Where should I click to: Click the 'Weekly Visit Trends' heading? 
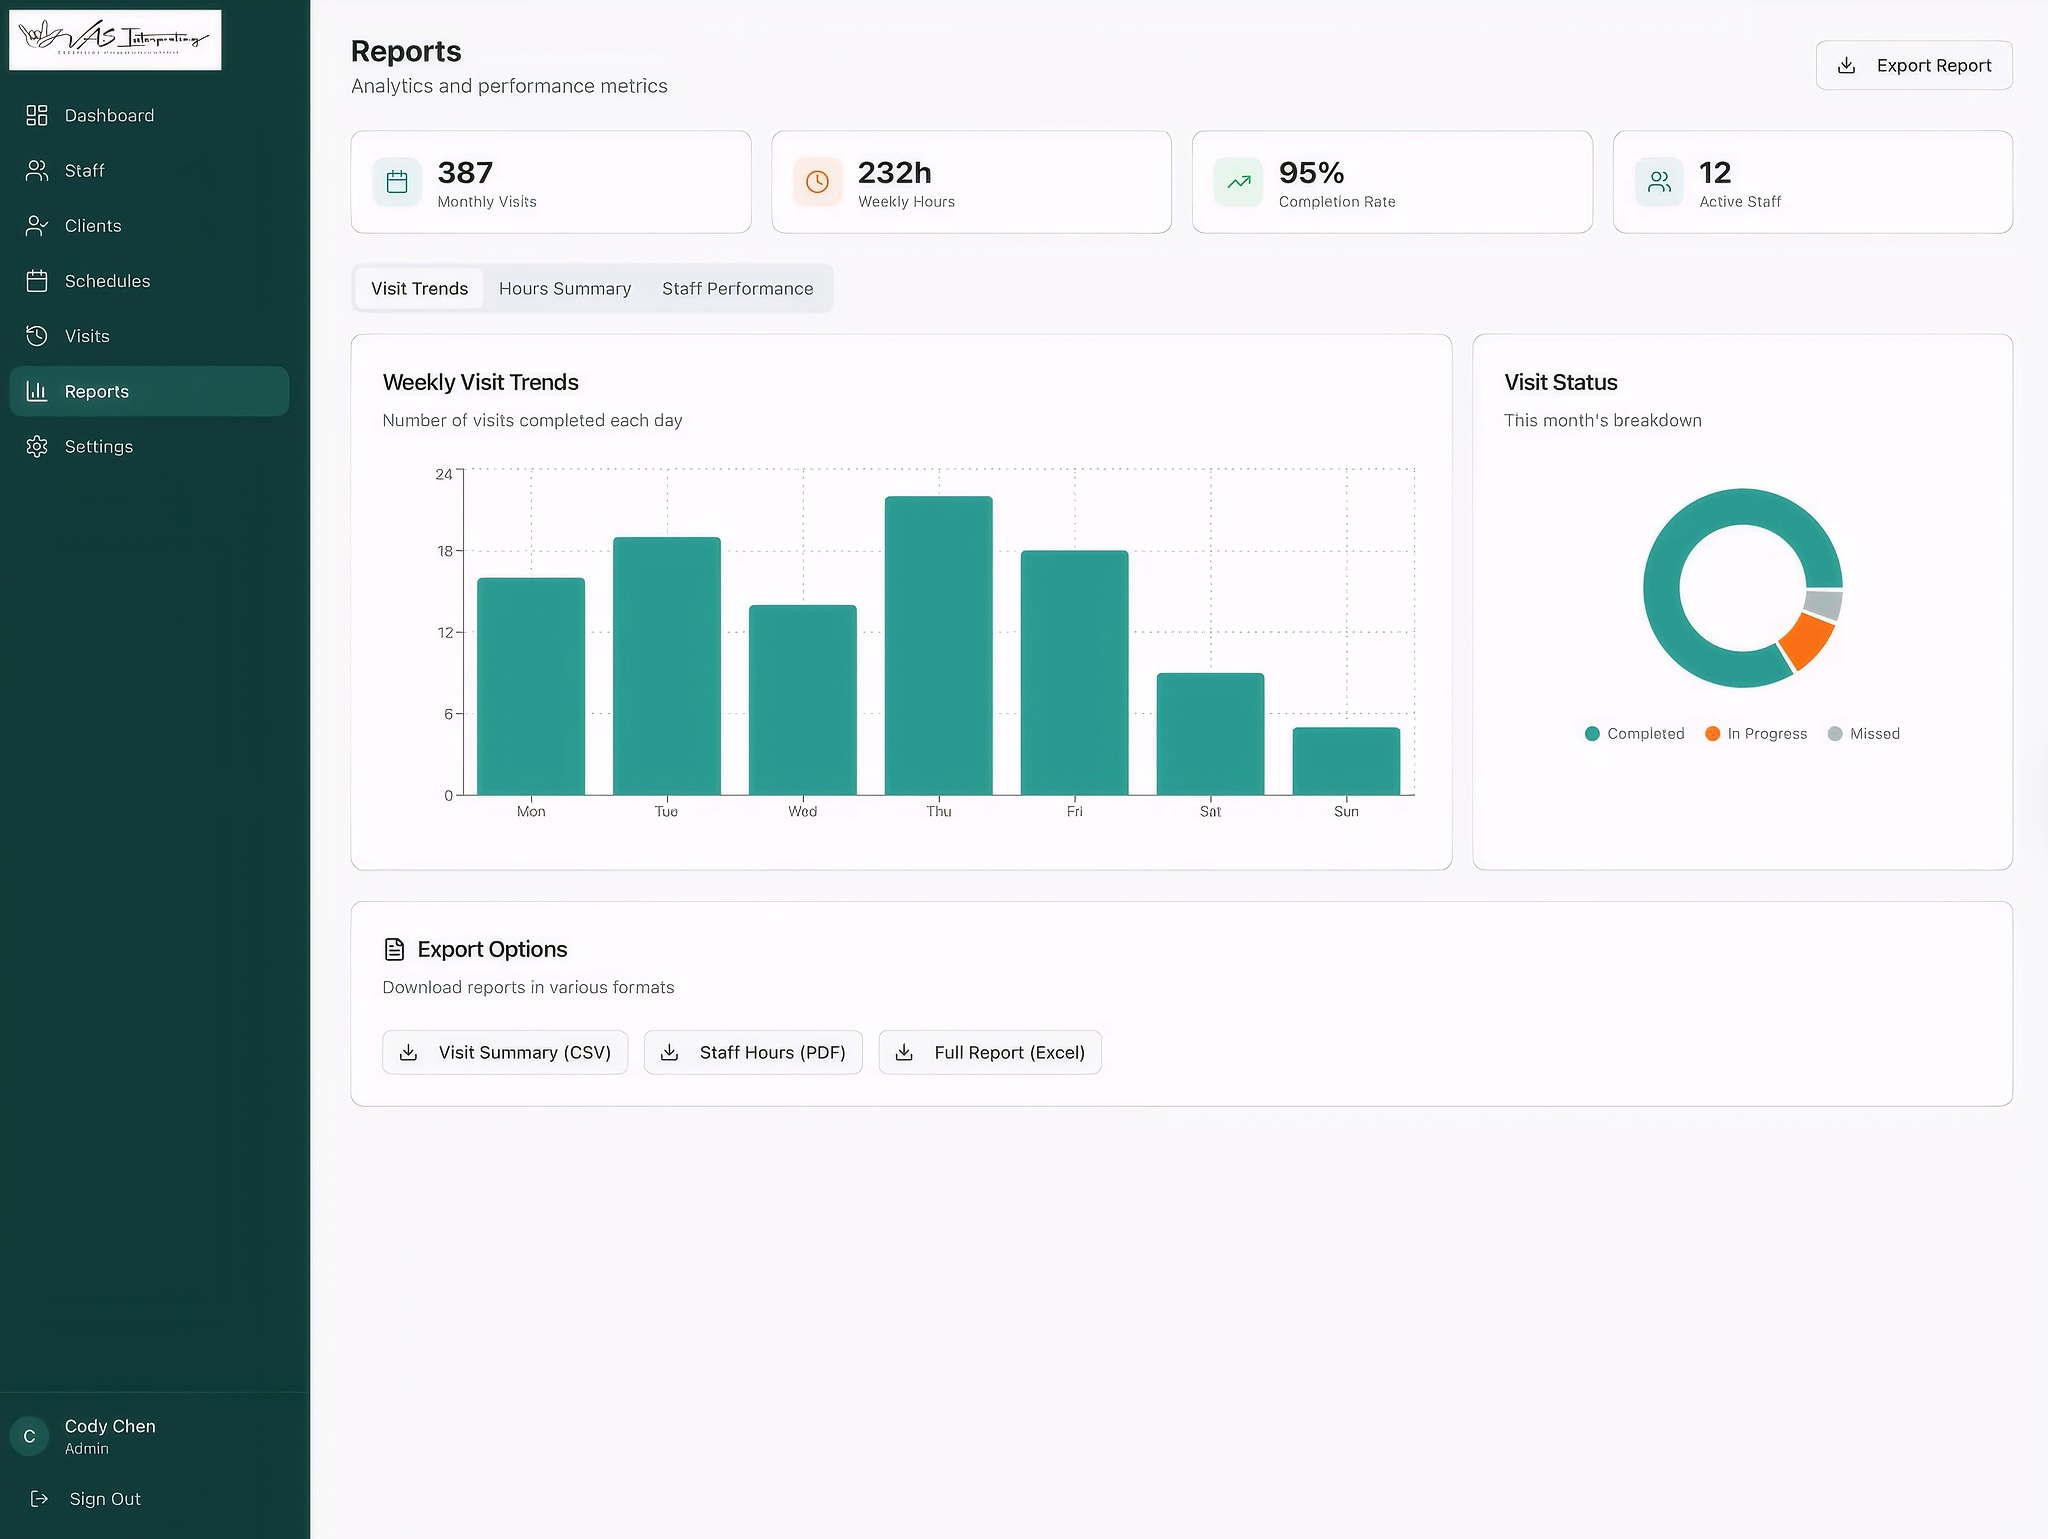pyautogui.click(x=481, y=382)
